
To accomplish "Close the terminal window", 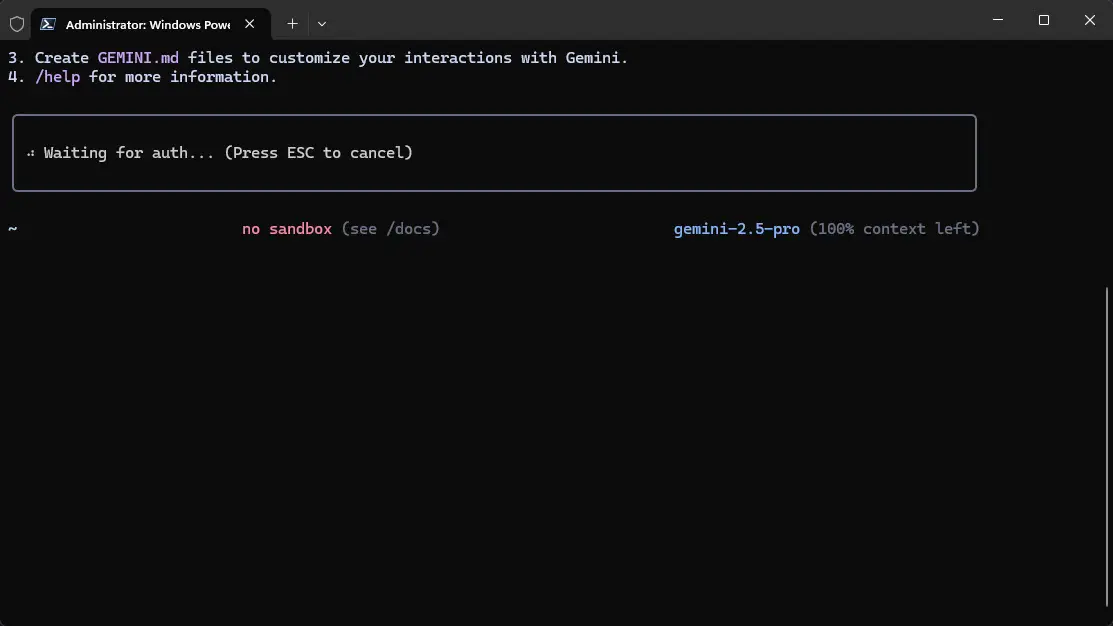I will point(1090,20).
